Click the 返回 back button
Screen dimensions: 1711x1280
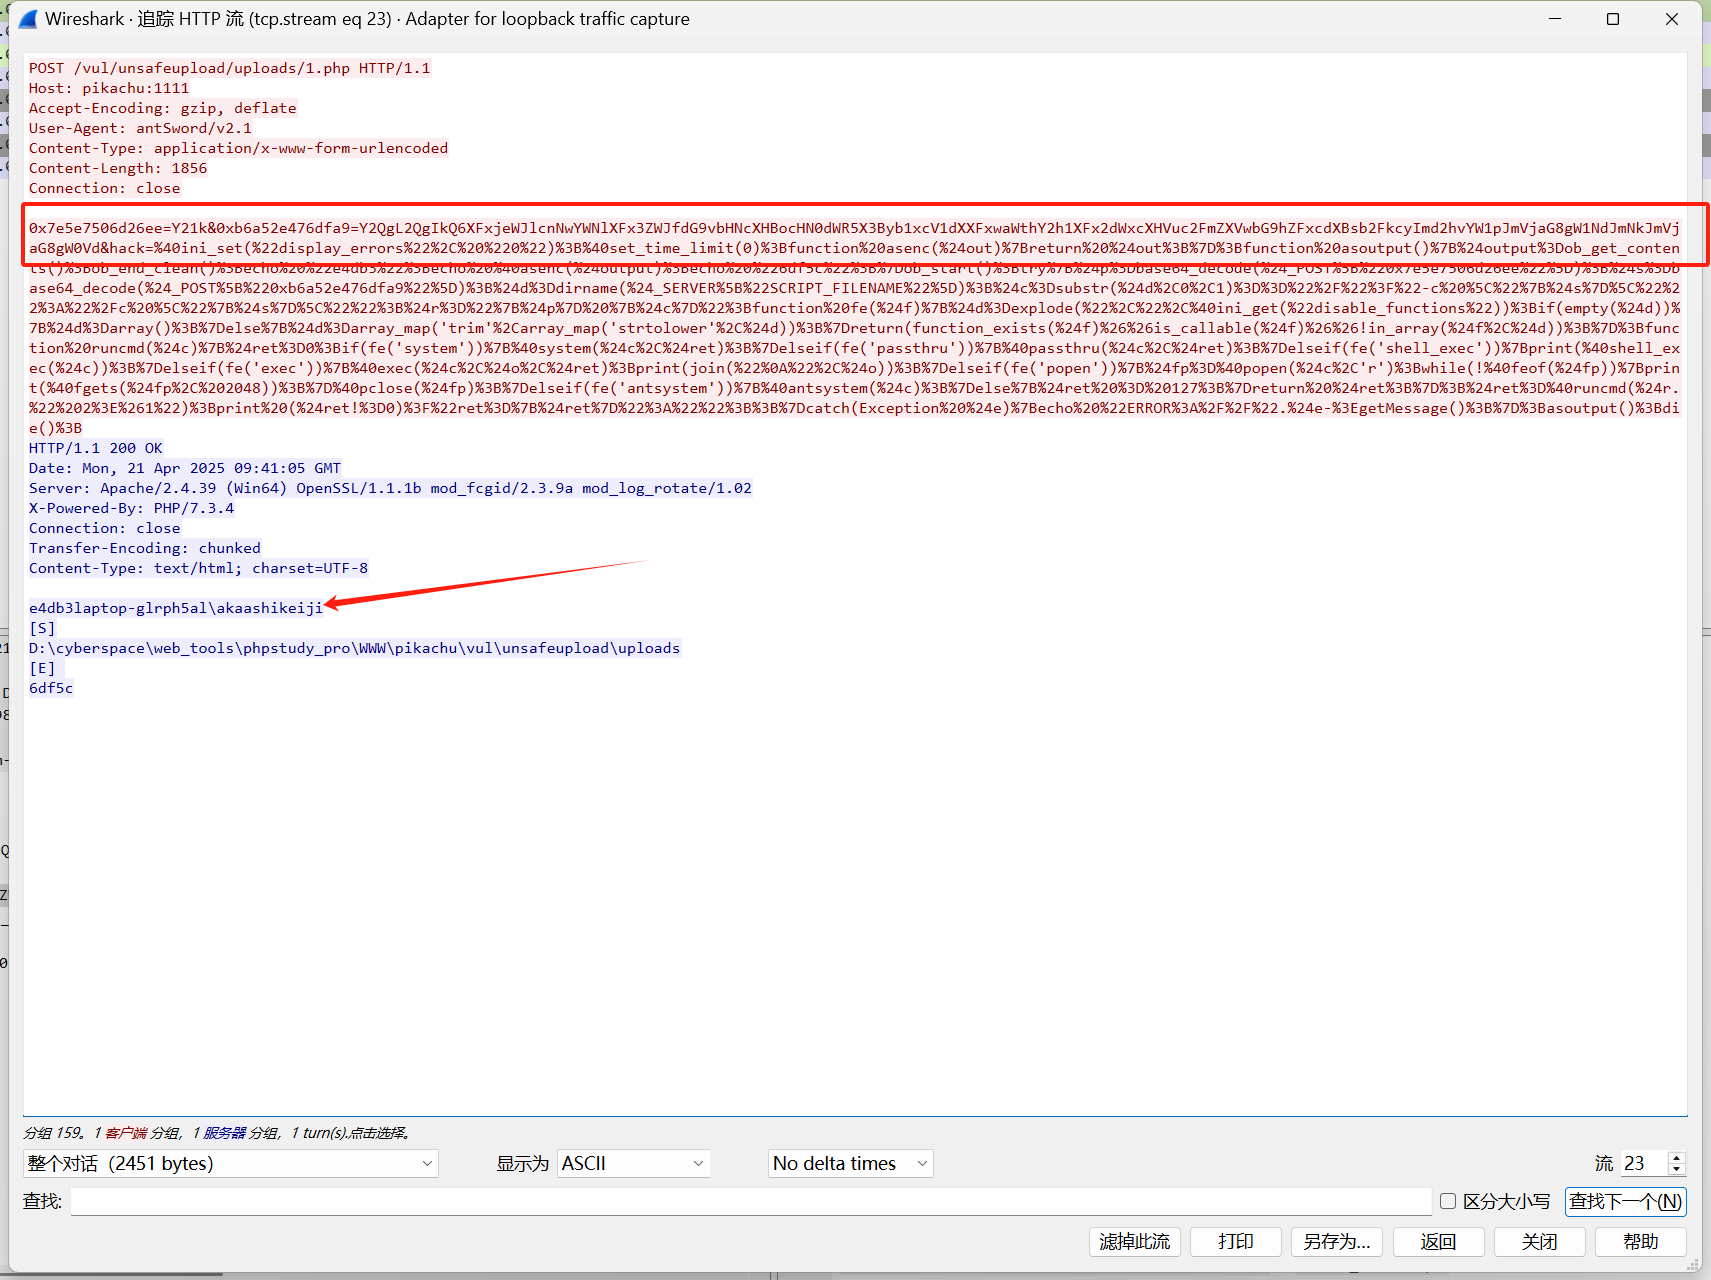pyautogui.click(x=1438, y=1241)
